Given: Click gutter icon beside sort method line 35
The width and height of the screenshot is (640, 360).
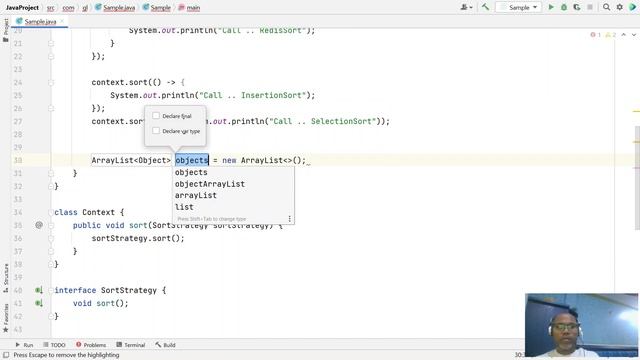Looking at the screenshot, I should coord(39,225).
